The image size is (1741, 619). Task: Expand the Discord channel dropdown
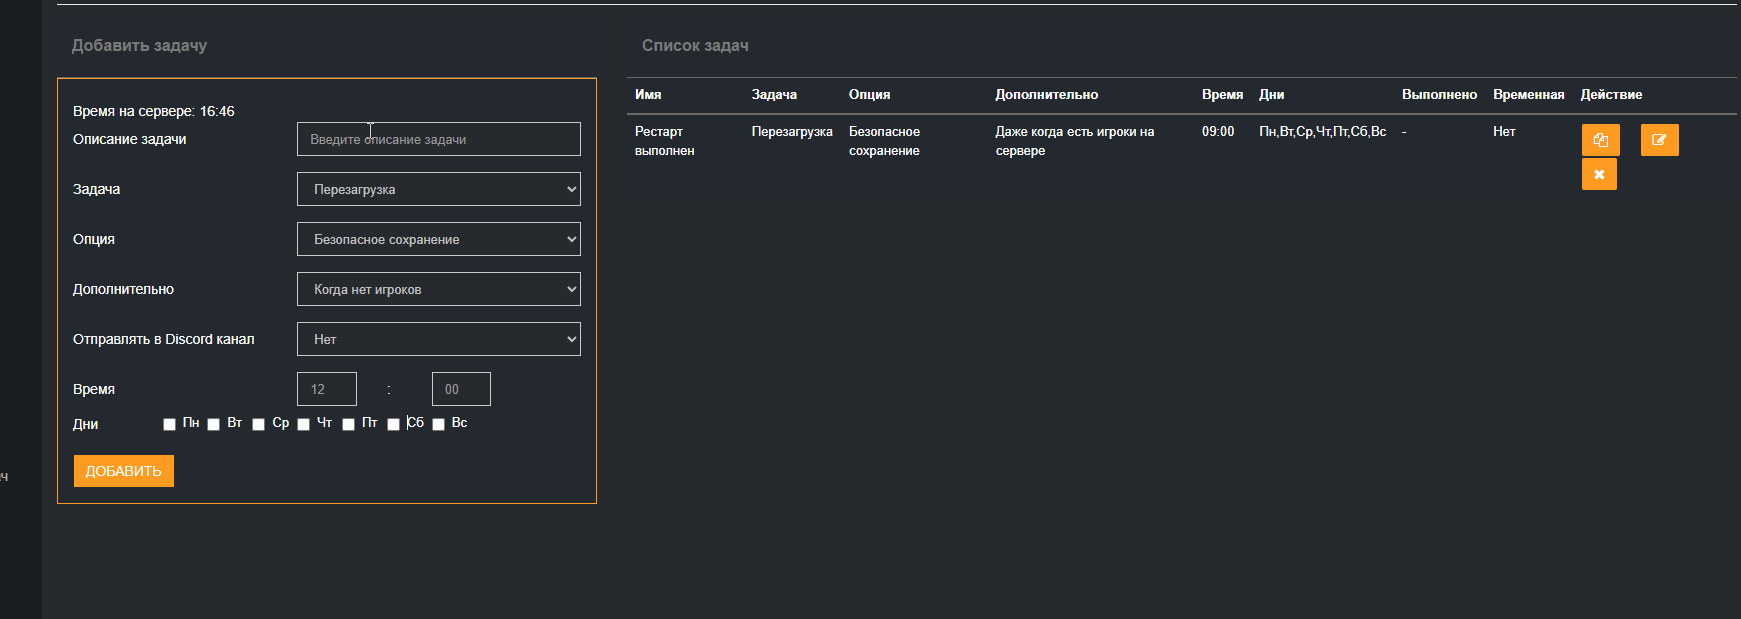(438, 339)
